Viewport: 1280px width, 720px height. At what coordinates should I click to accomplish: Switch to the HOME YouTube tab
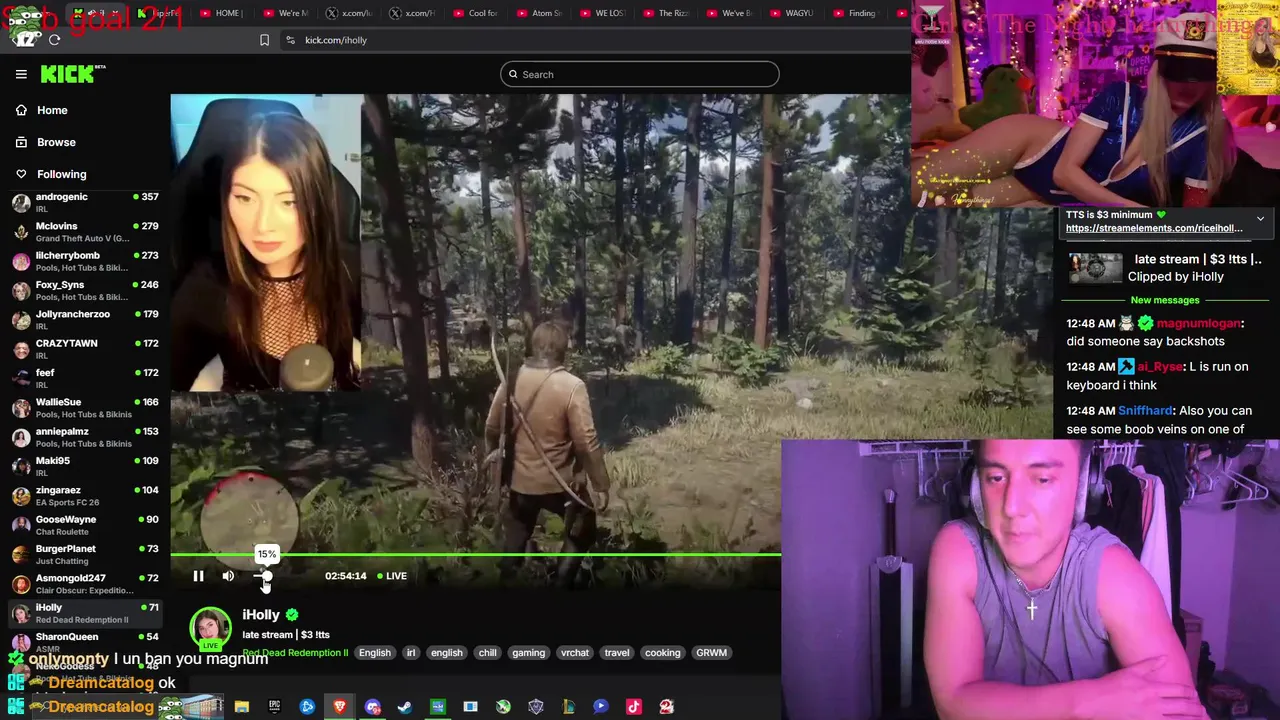221,13
